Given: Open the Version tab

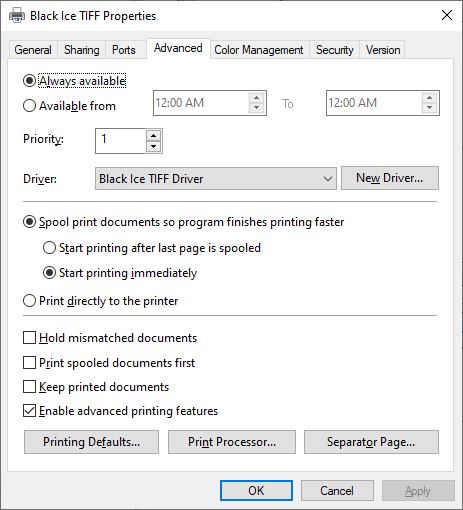Looking at the screenshot, I should (383, 50).
